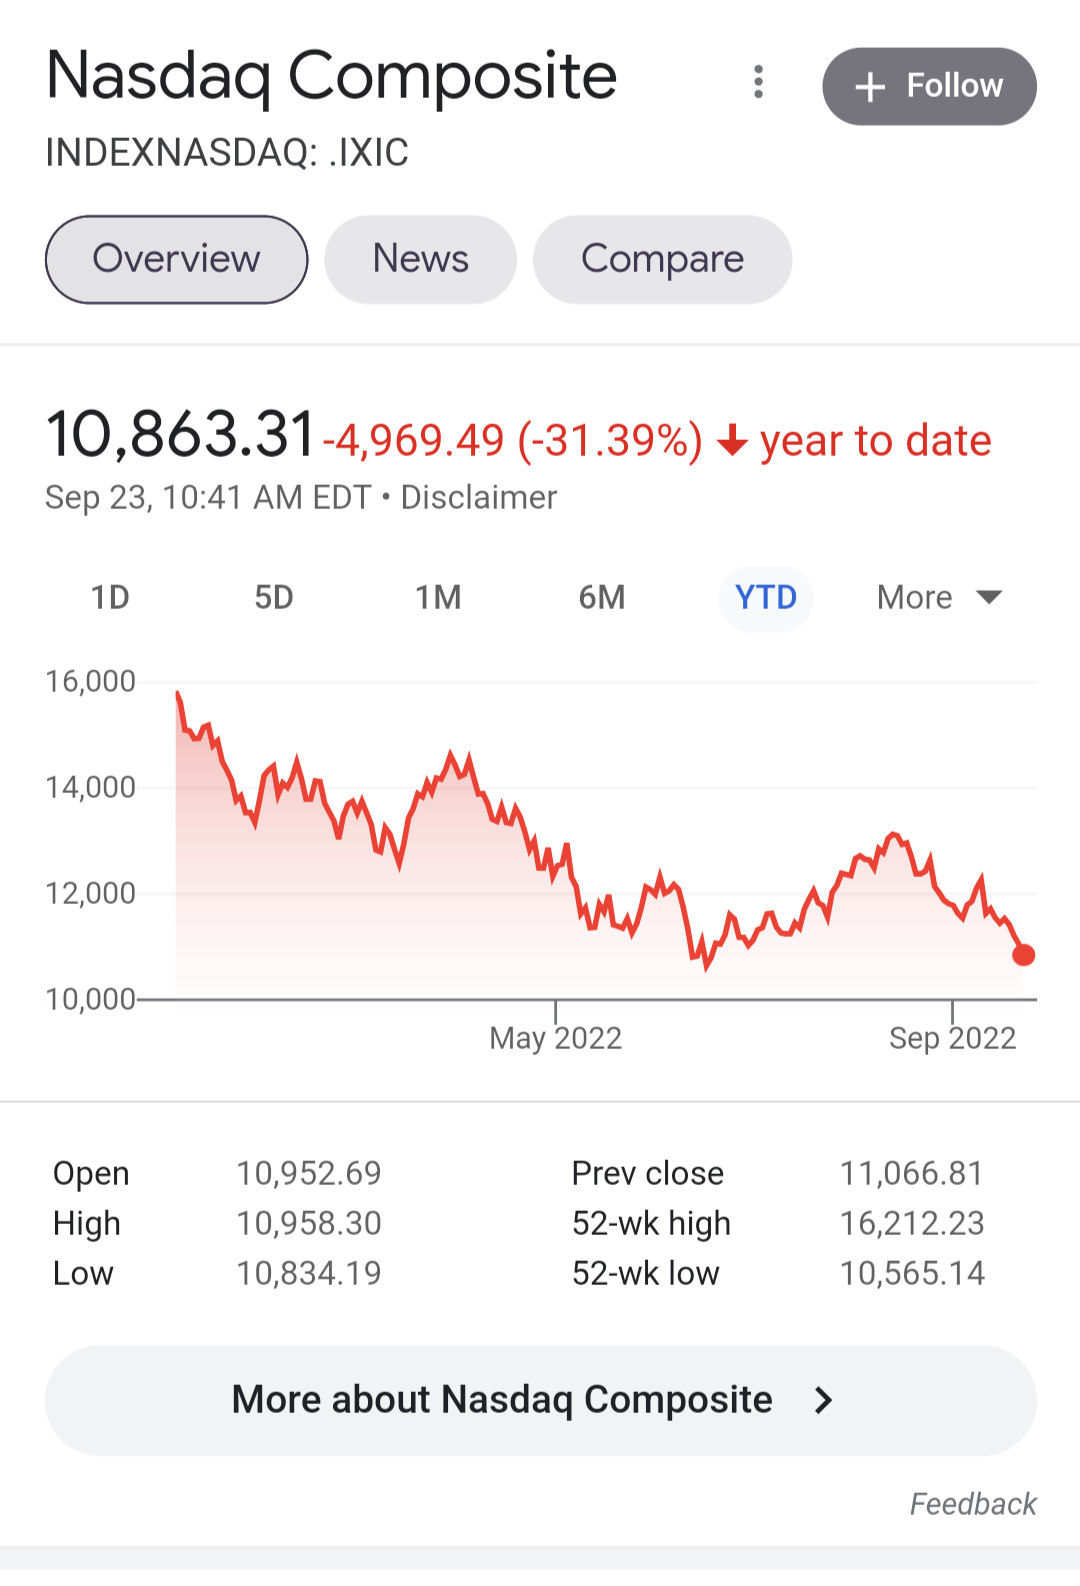Tap the plus icon in Follow button
Screen dimensions: 1080x1586
pyautogui.click(x=870, y=87)
